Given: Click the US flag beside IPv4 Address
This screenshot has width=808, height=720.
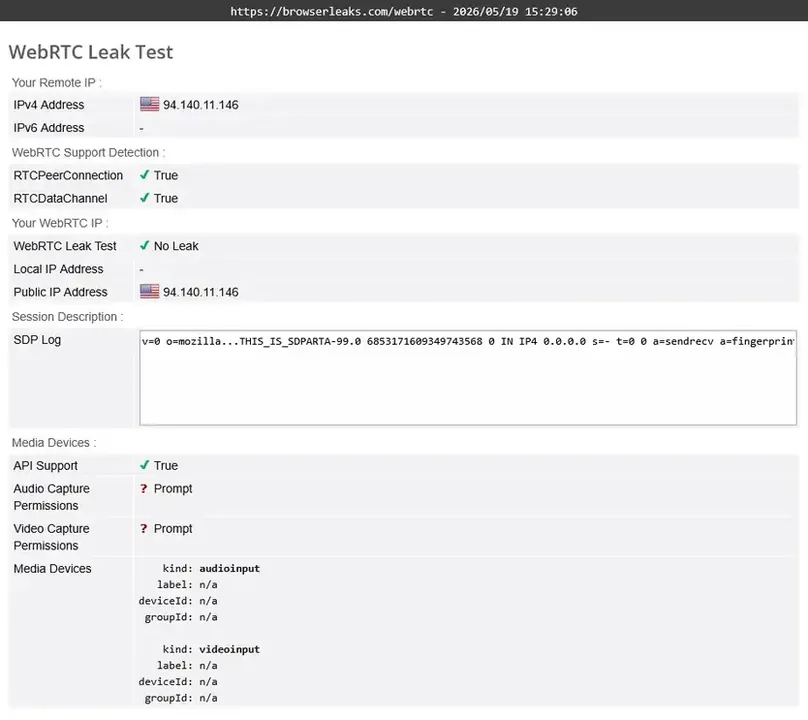Looking at the screenshot, I should (x=149, y=104).
